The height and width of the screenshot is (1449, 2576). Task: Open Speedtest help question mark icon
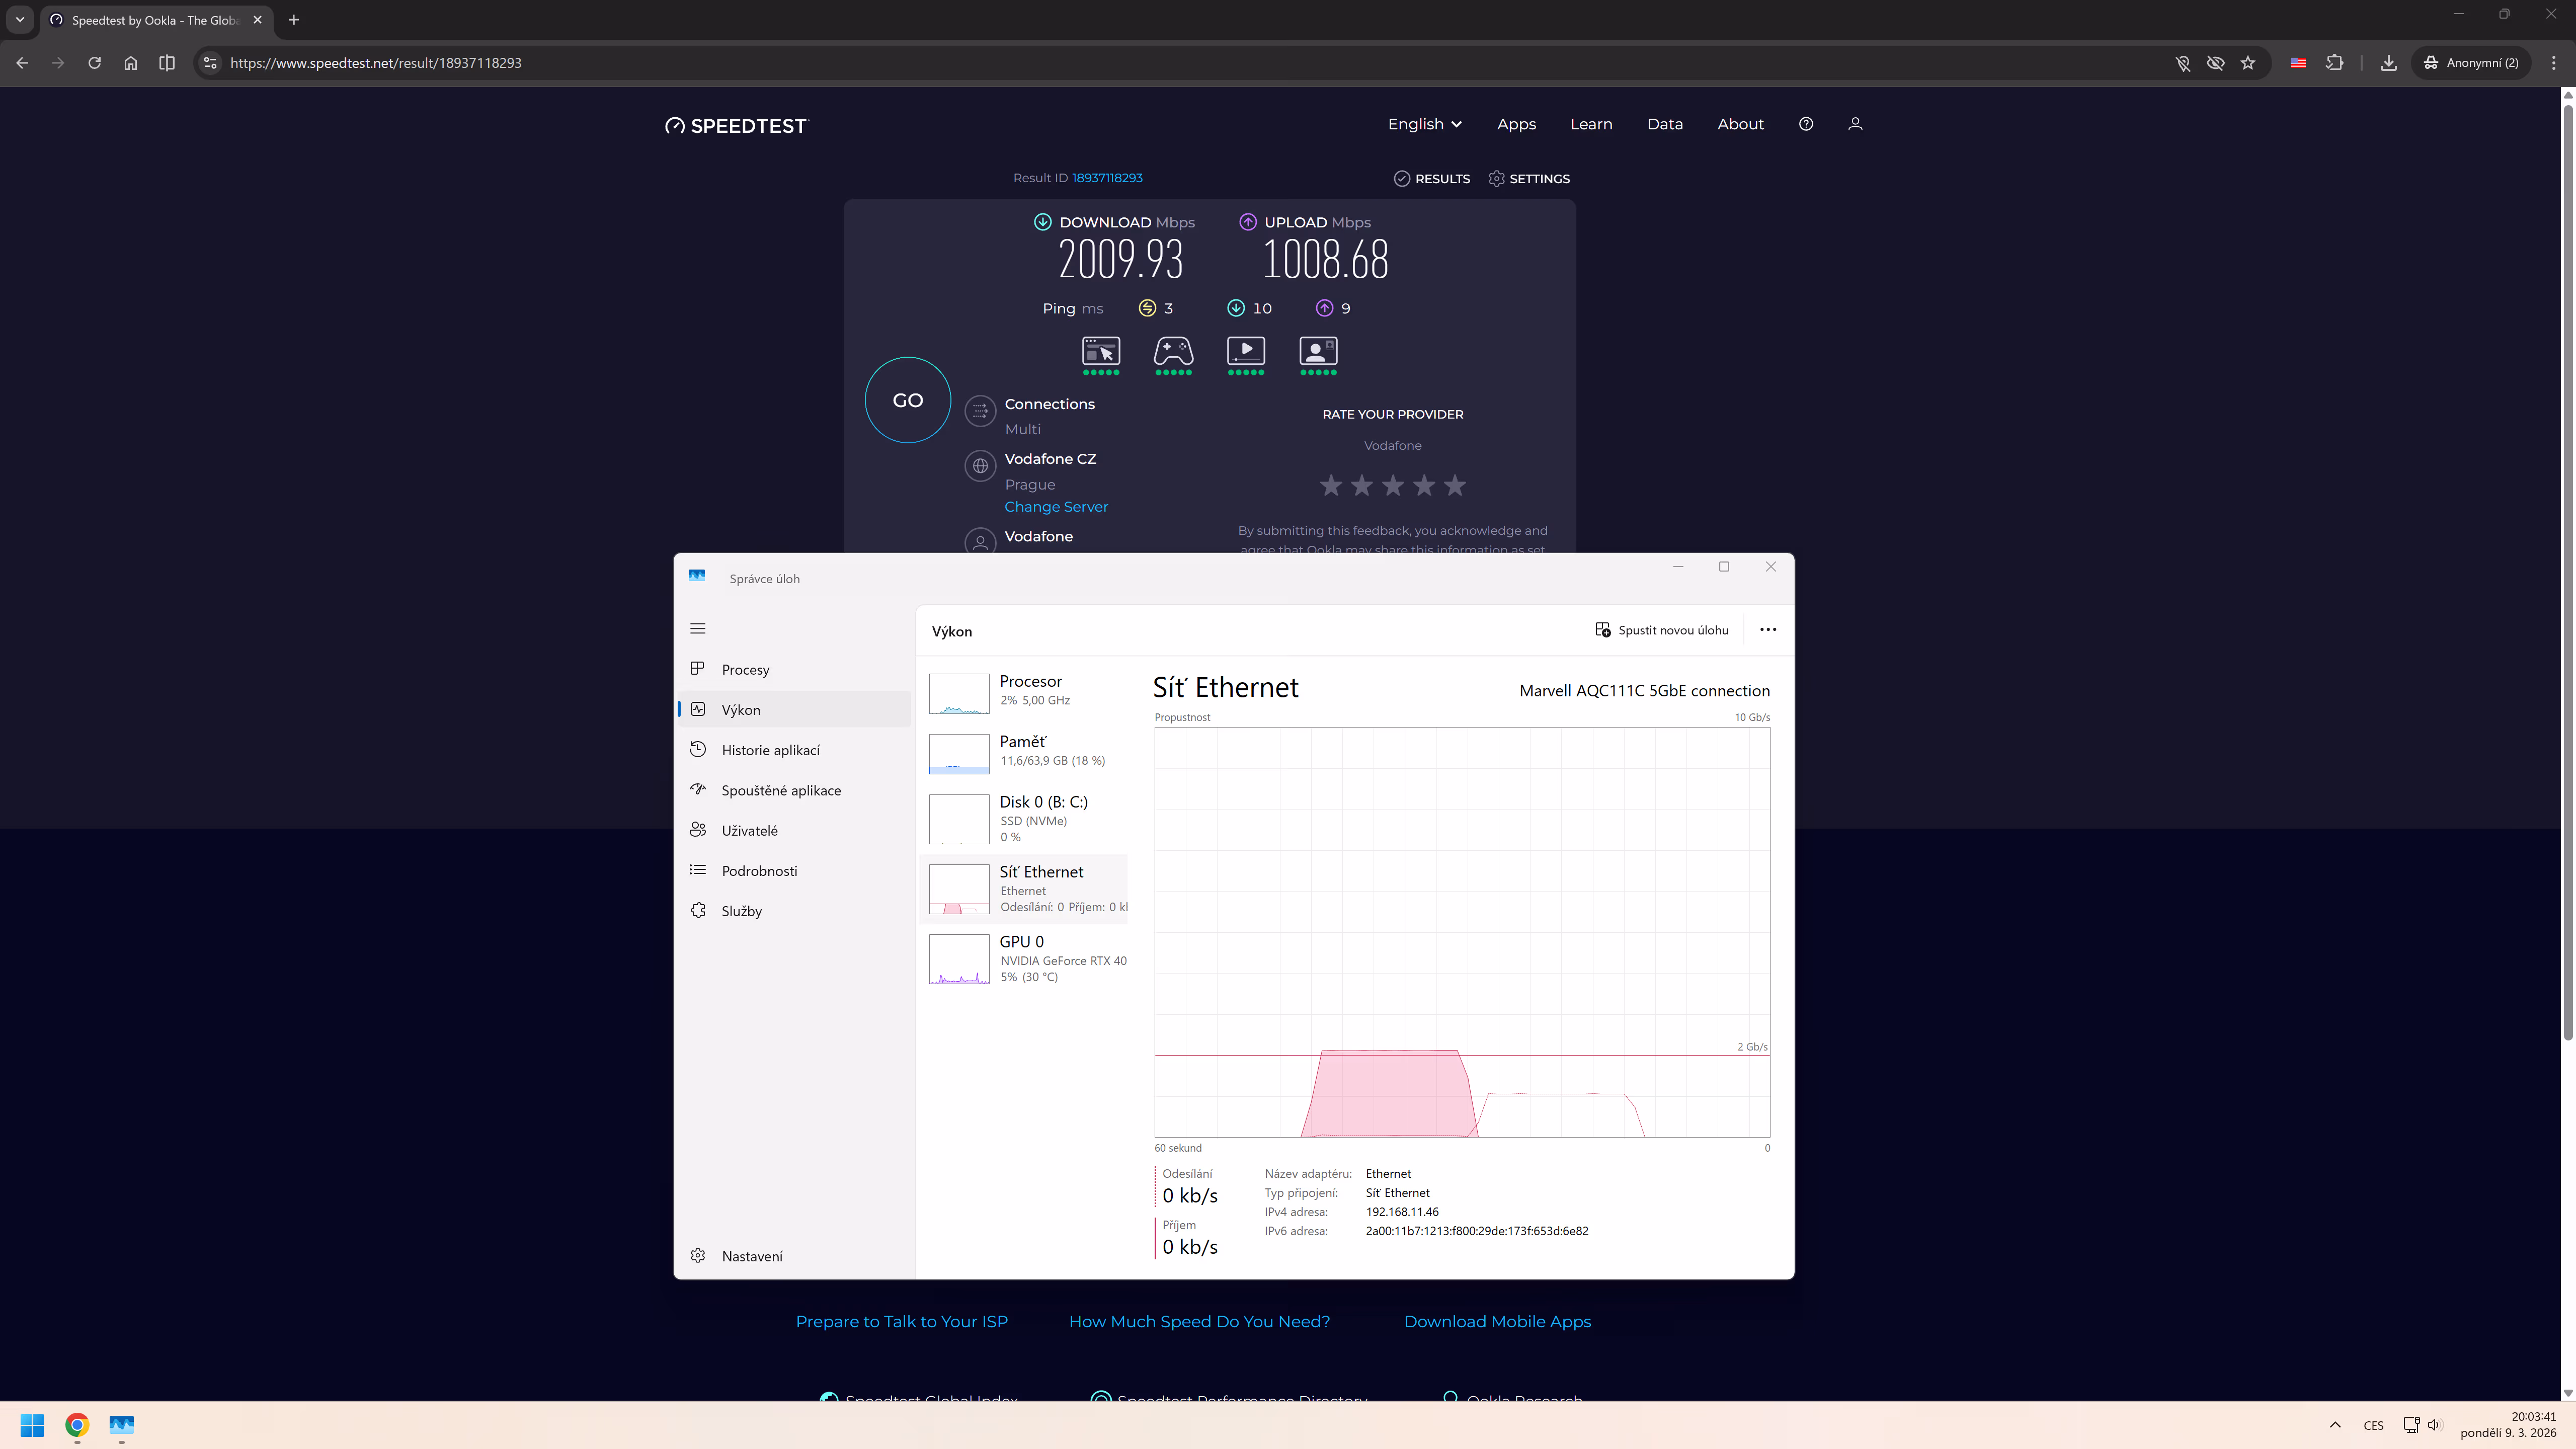click(1805, 124)
